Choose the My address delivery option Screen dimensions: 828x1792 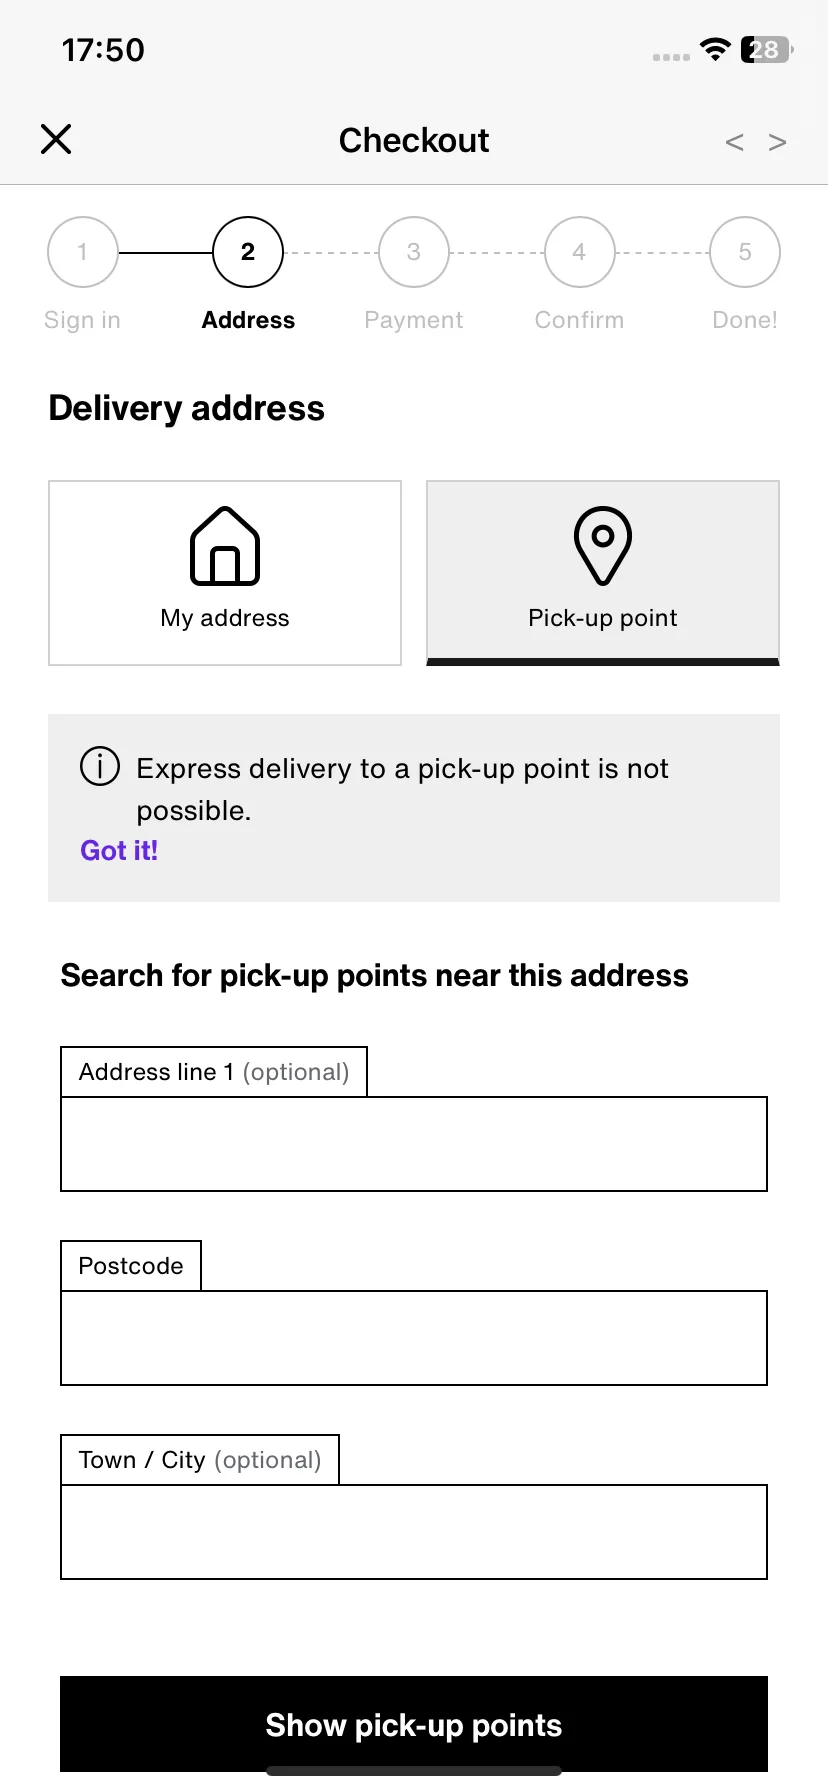coord(225,573)
